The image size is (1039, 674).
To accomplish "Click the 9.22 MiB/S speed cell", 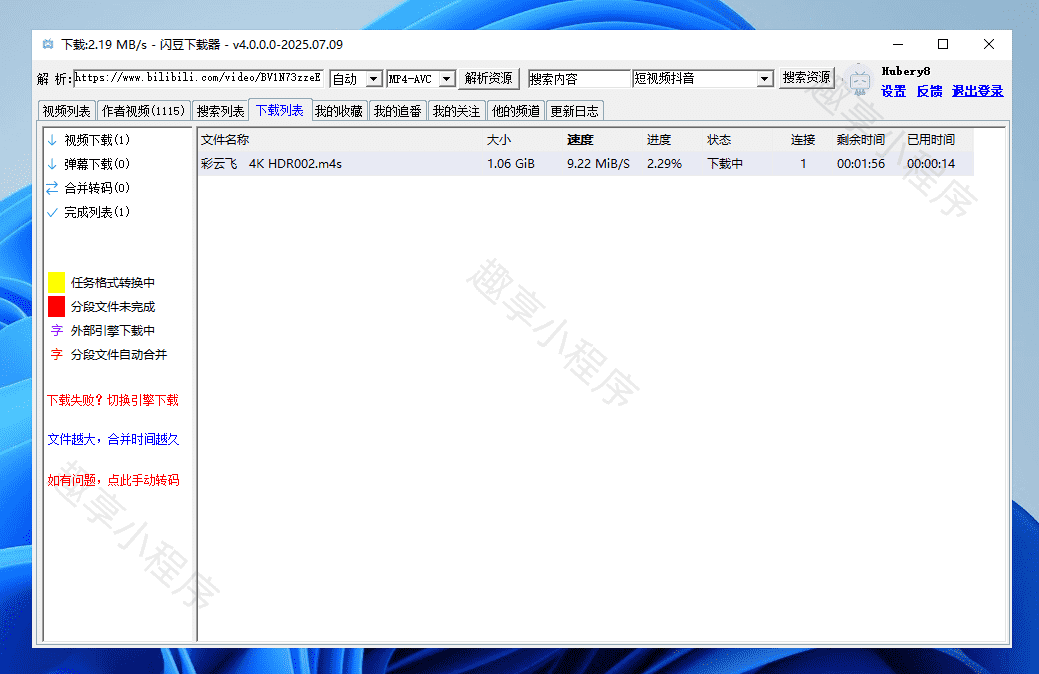I will (598, 164).
